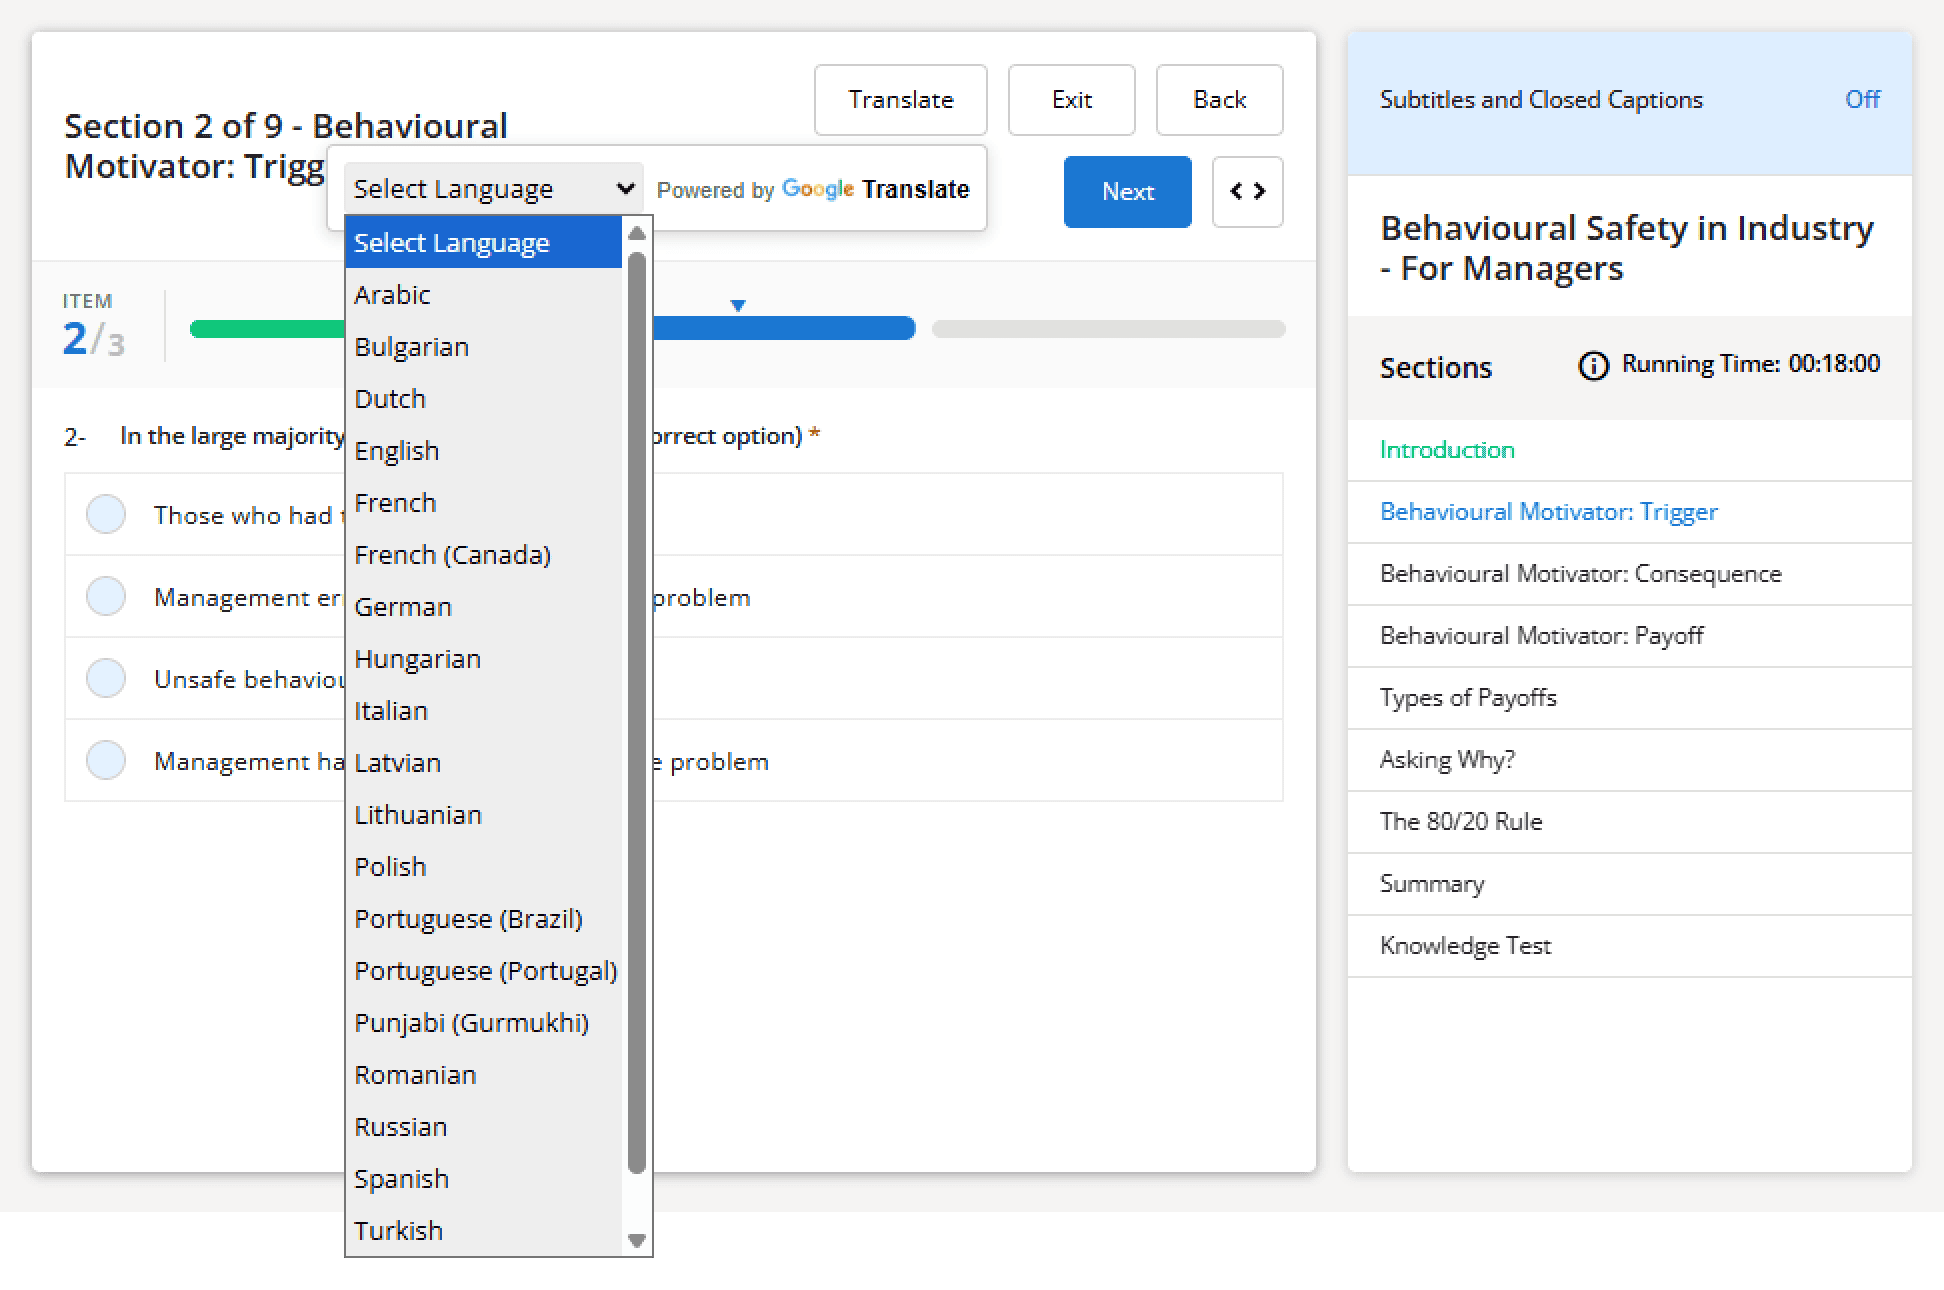Select Polish language option
Screen dimensions: 1944x1290
484,866
